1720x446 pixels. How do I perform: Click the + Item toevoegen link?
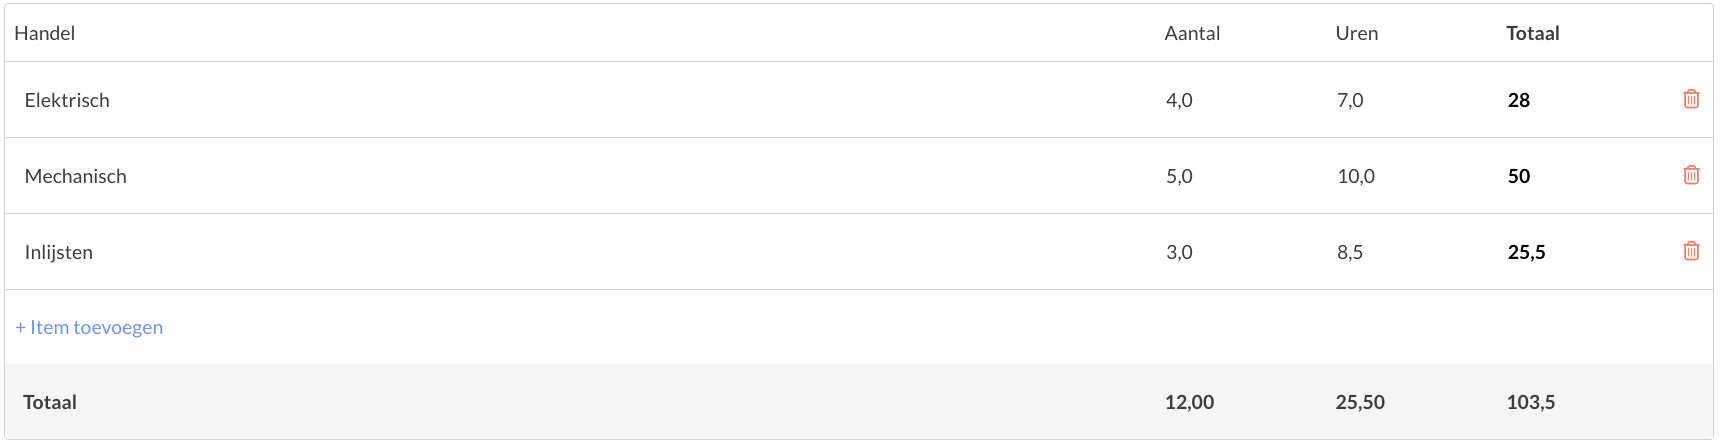click(x=89, y=327)
